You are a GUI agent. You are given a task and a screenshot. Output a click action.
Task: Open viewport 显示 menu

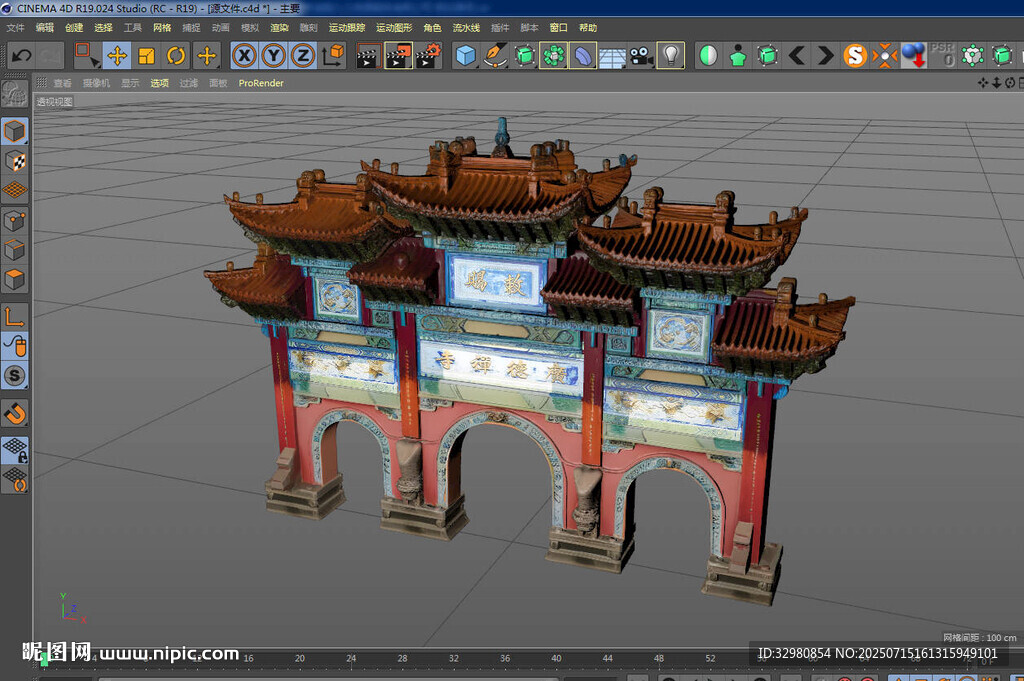130,83
